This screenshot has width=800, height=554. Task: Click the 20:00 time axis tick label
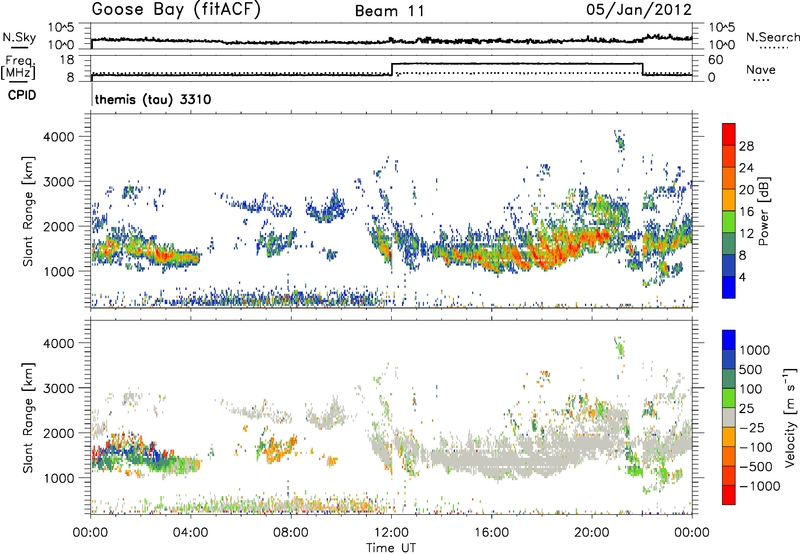pos(592,533)
